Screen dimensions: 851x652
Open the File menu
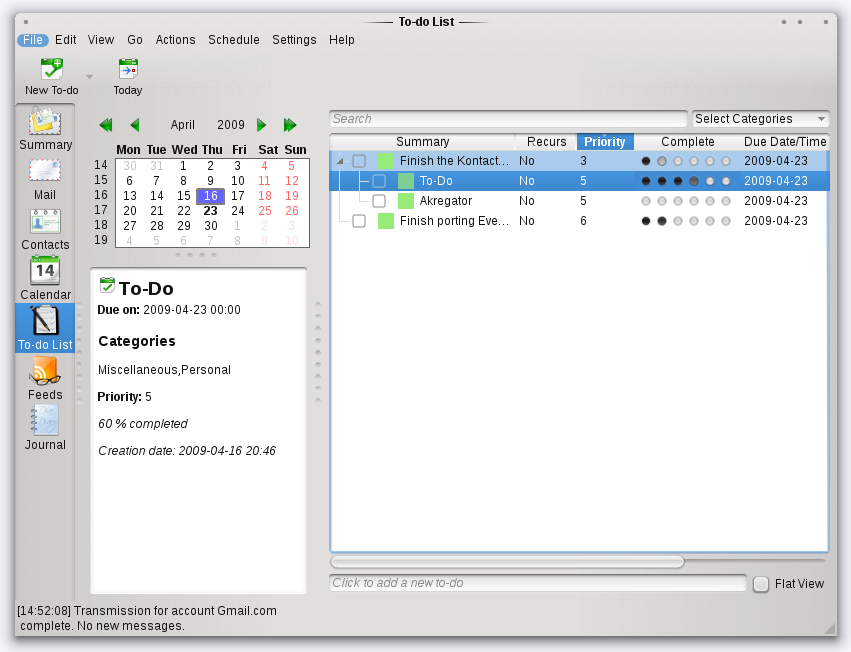(x=33, y=40)
